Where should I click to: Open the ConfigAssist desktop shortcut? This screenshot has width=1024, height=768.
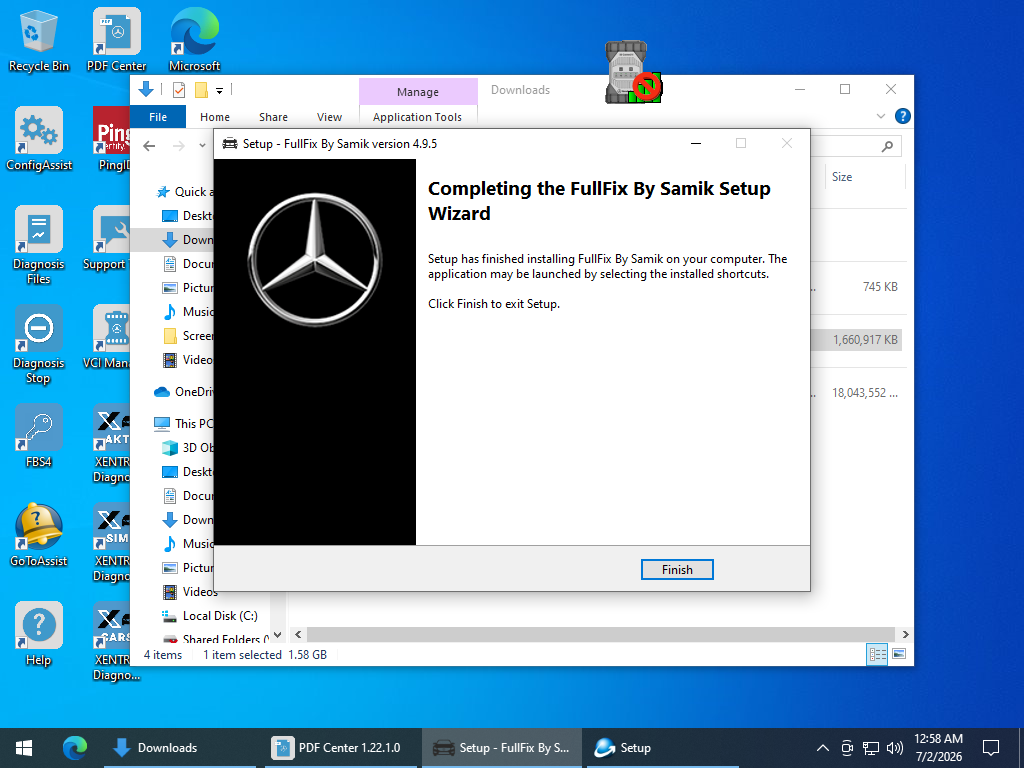[39, 139]
